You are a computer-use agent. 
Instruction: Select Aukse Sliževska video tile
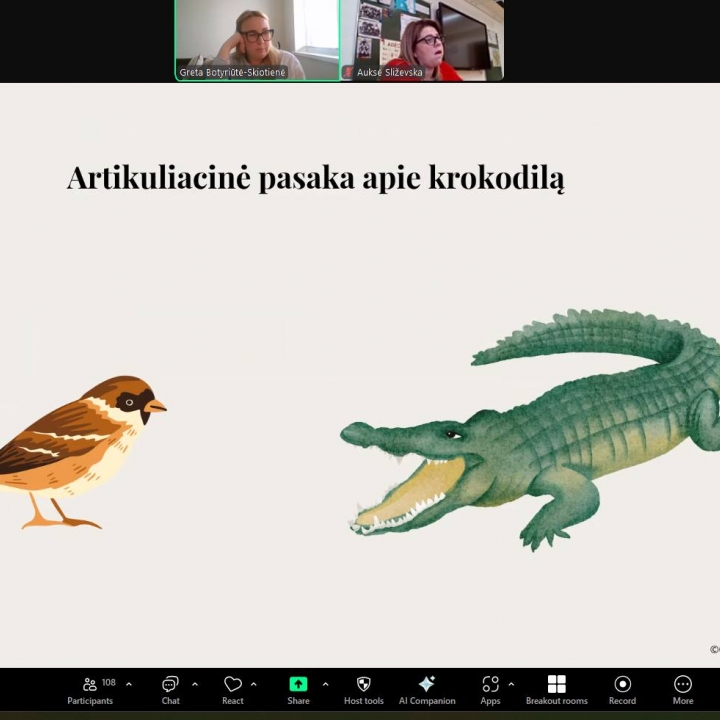click(x=422, y=40)
